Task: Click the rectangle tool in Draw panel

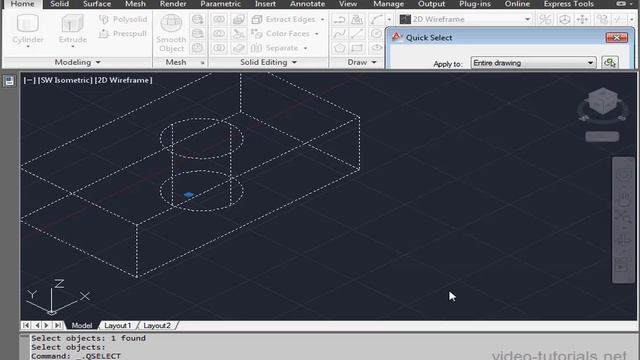Action: pyautogui.click(x=357, y=48)
